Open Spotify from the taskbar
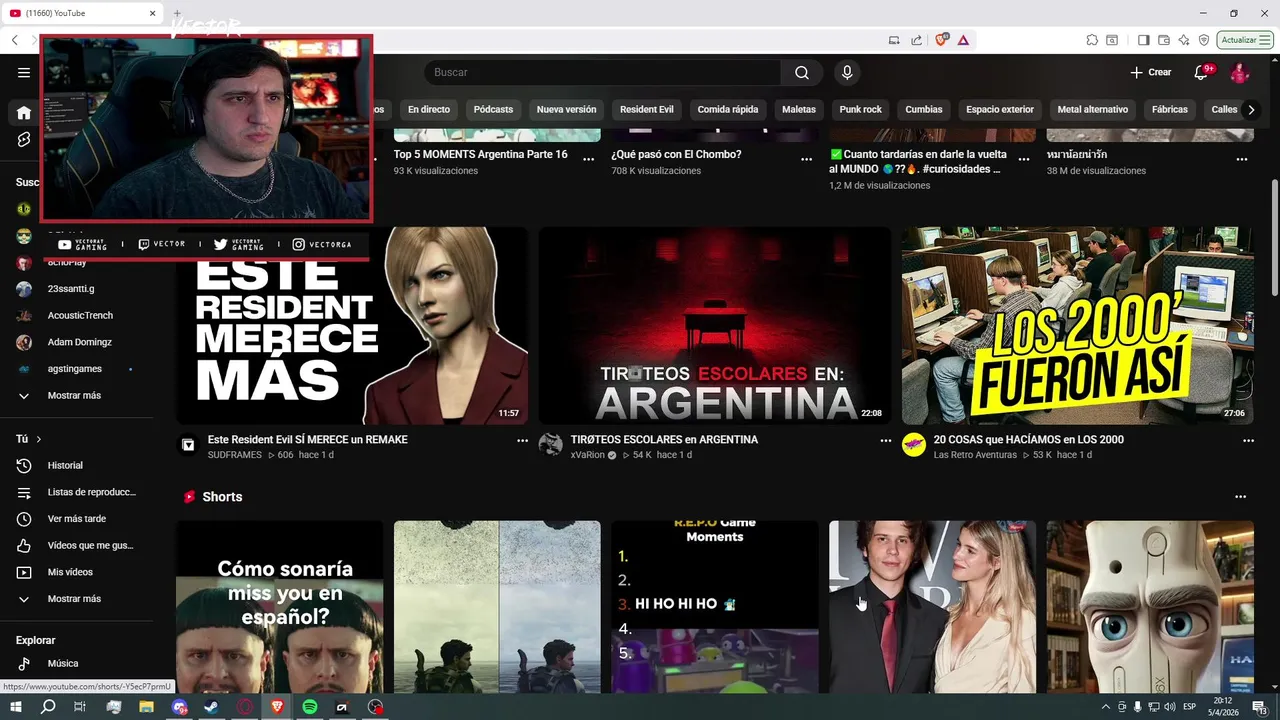This screenshot has height=720, width=1280. pos(310,707)
